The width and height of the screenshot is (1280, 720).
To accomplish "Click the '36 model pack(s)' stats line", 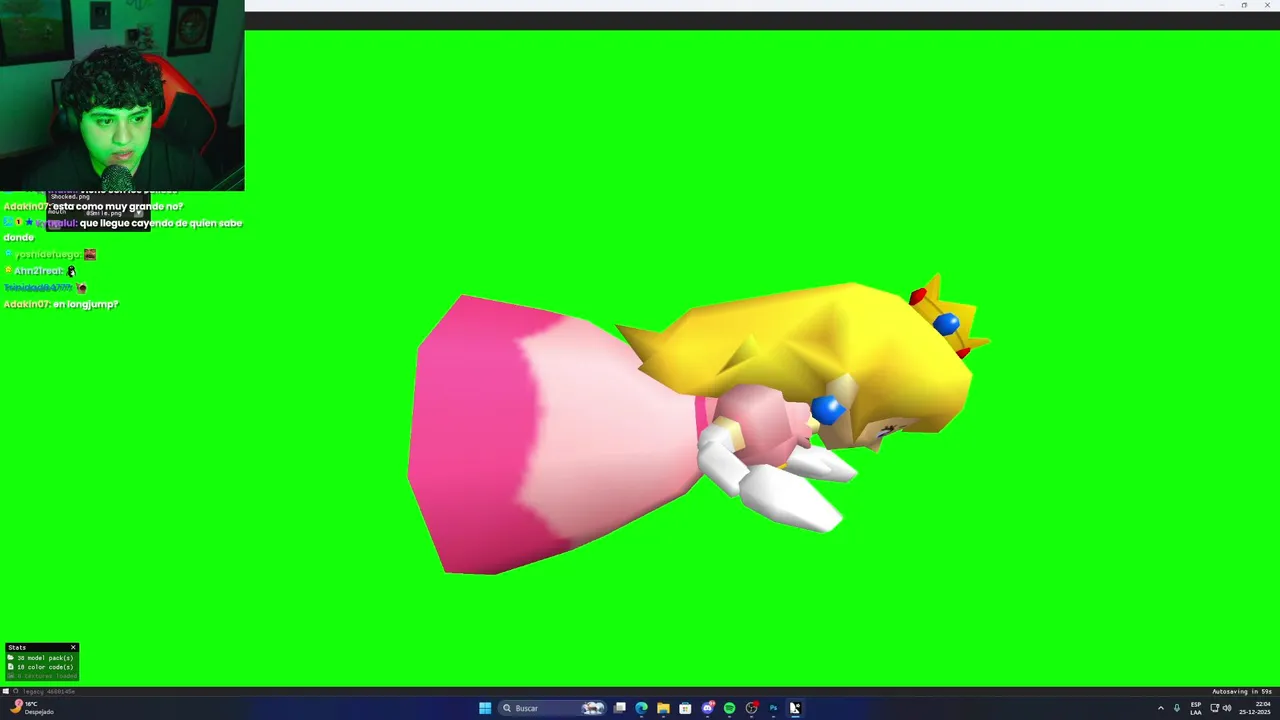I will tap(45, 658).
